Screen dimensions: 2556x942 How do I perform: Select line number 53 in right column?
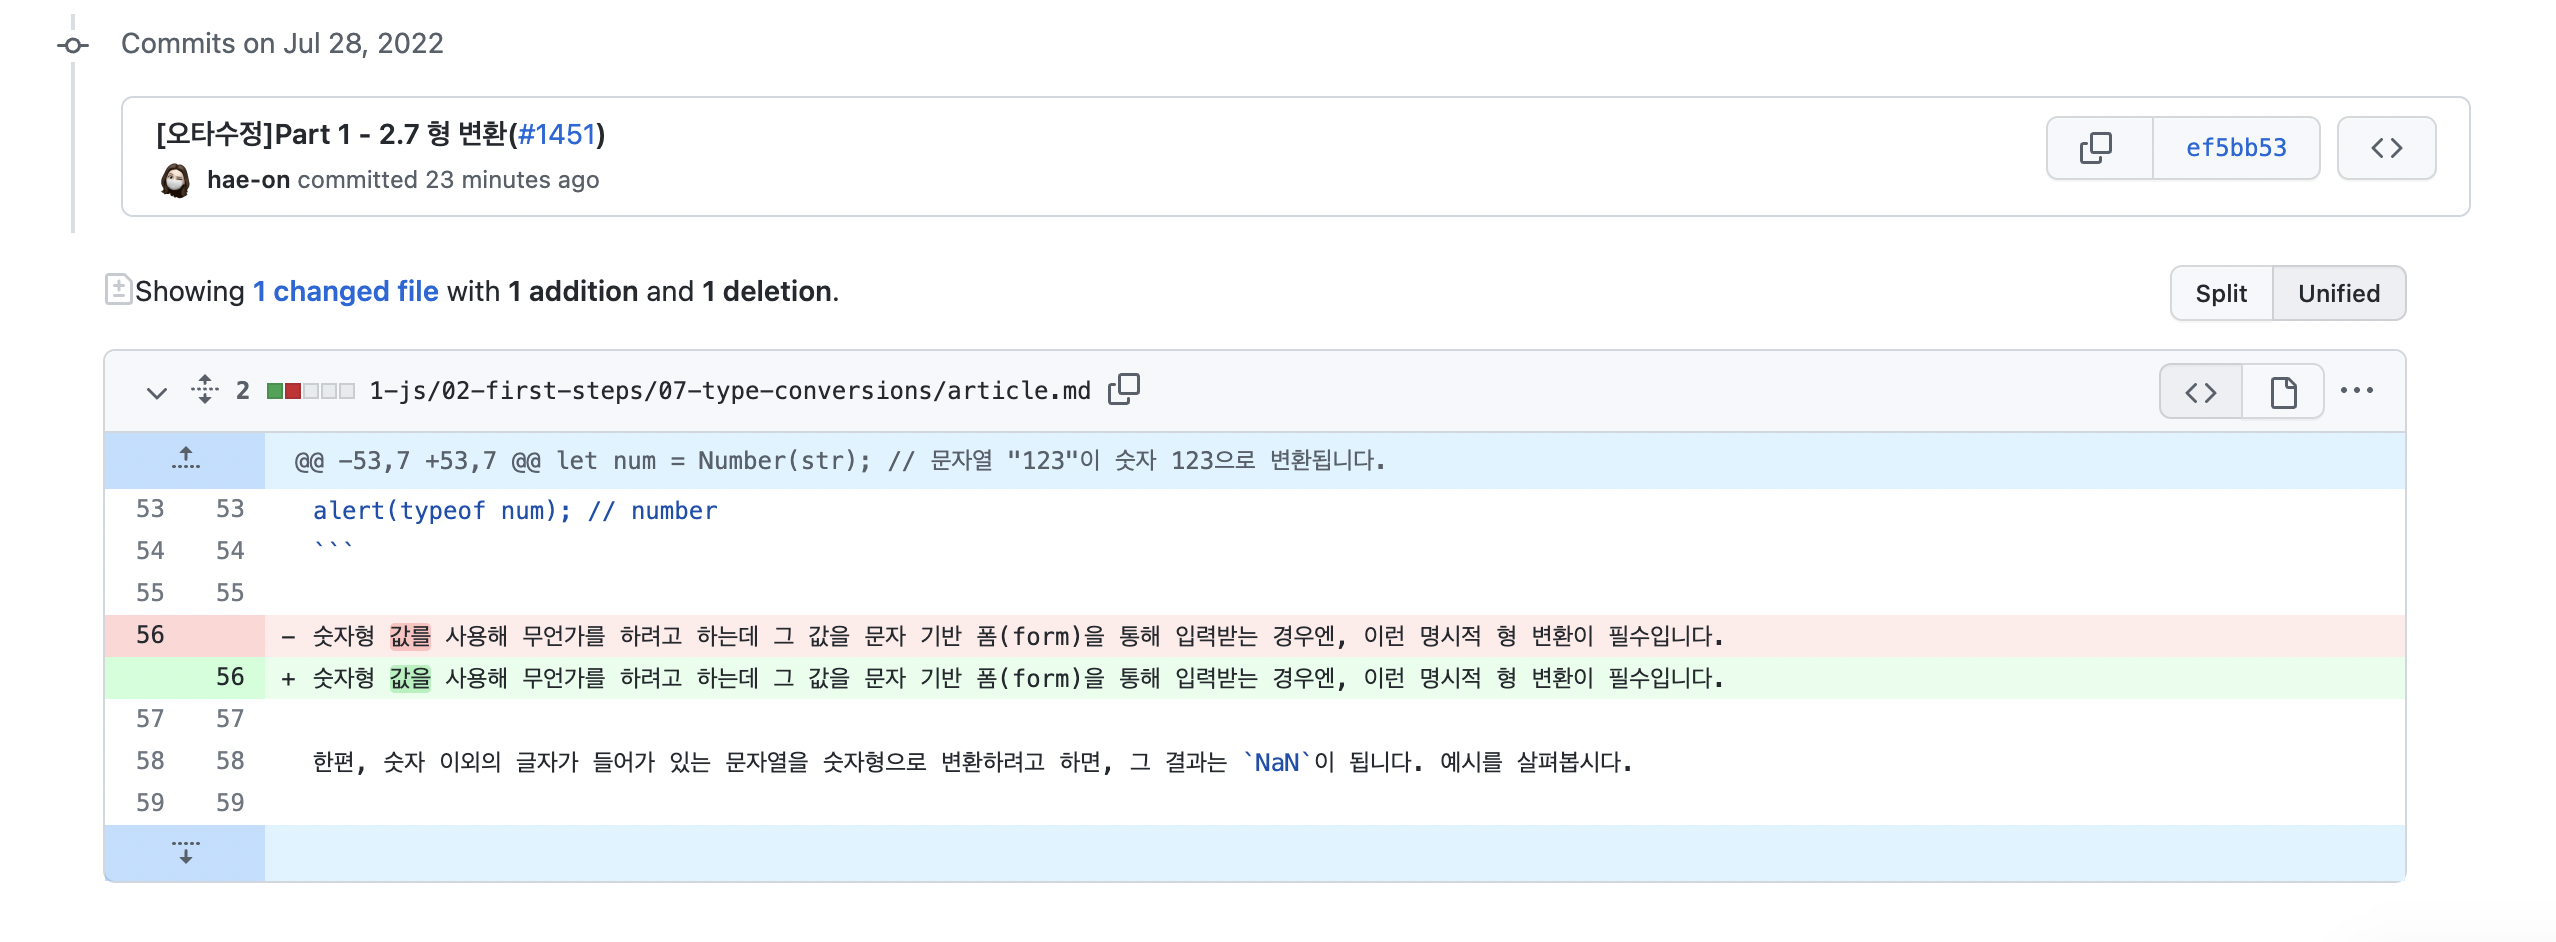point(230,509)
